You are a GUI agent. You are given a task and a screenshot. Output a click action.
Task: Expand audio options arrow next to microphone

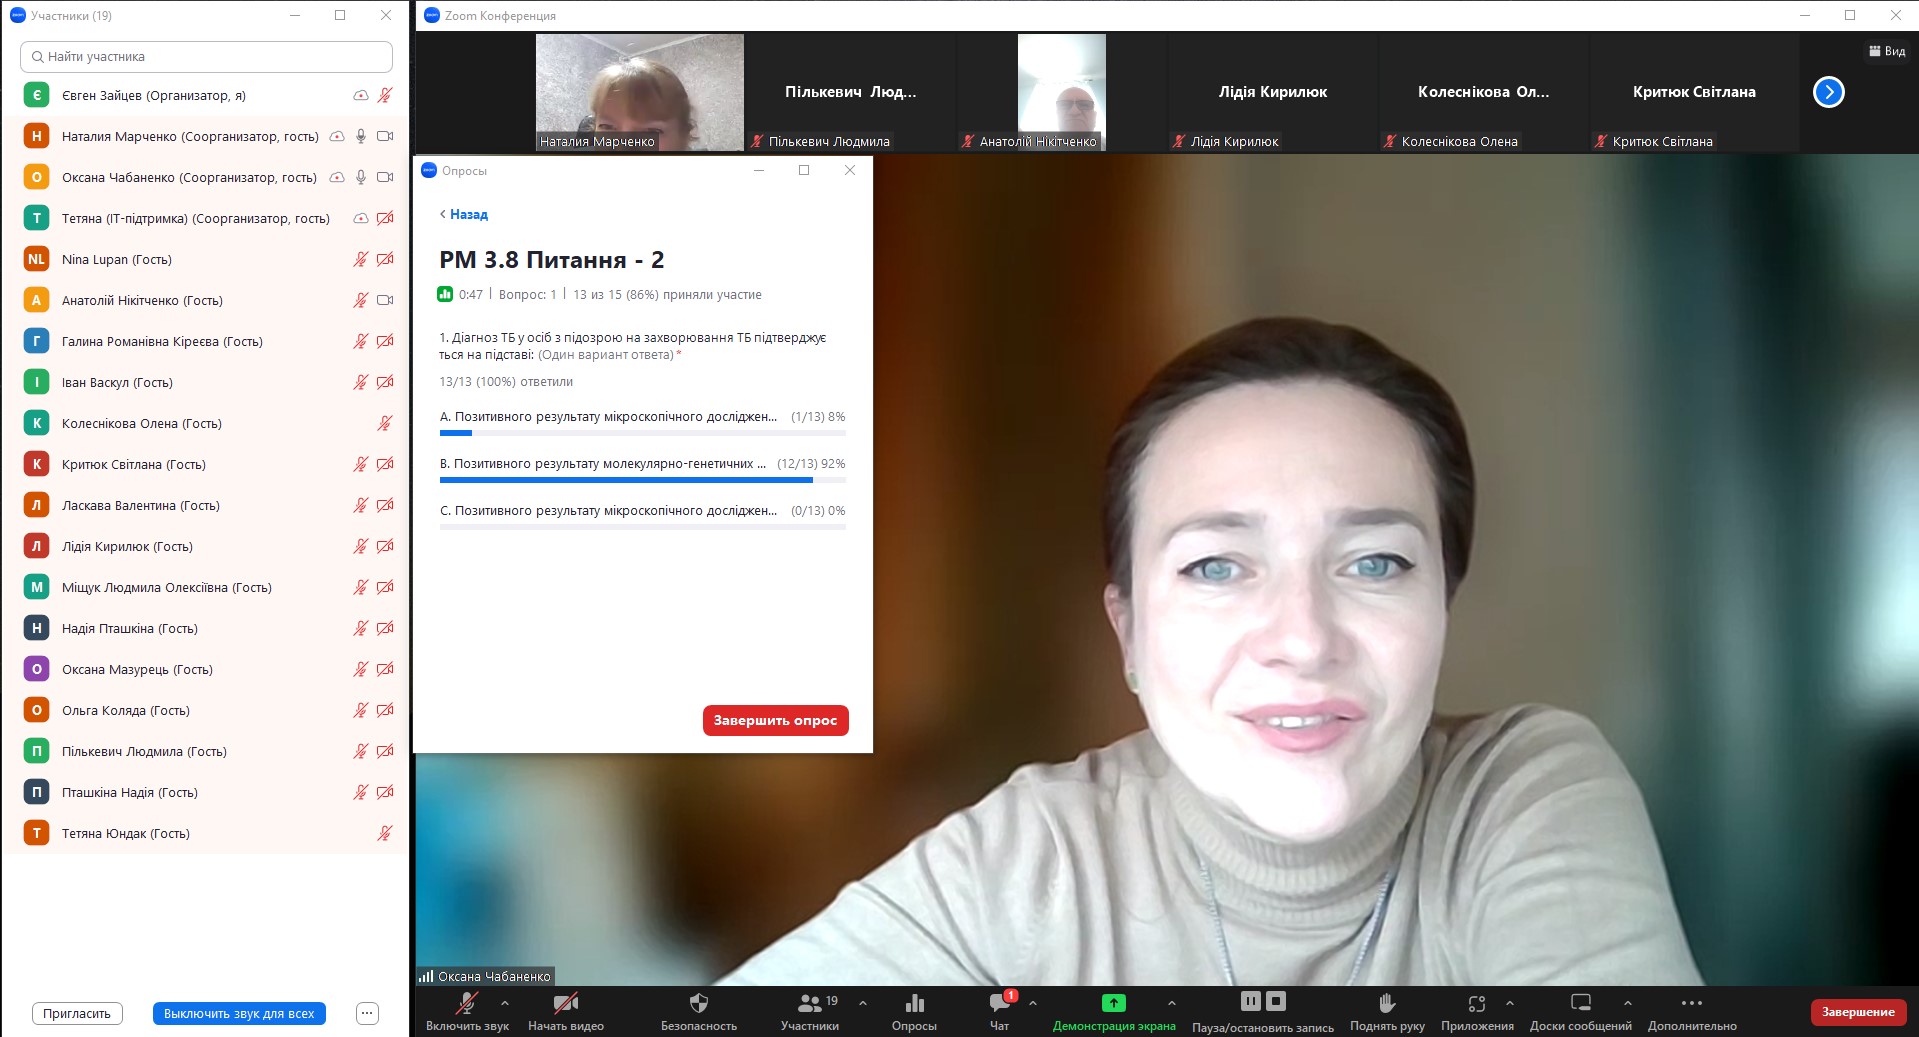505,1003
